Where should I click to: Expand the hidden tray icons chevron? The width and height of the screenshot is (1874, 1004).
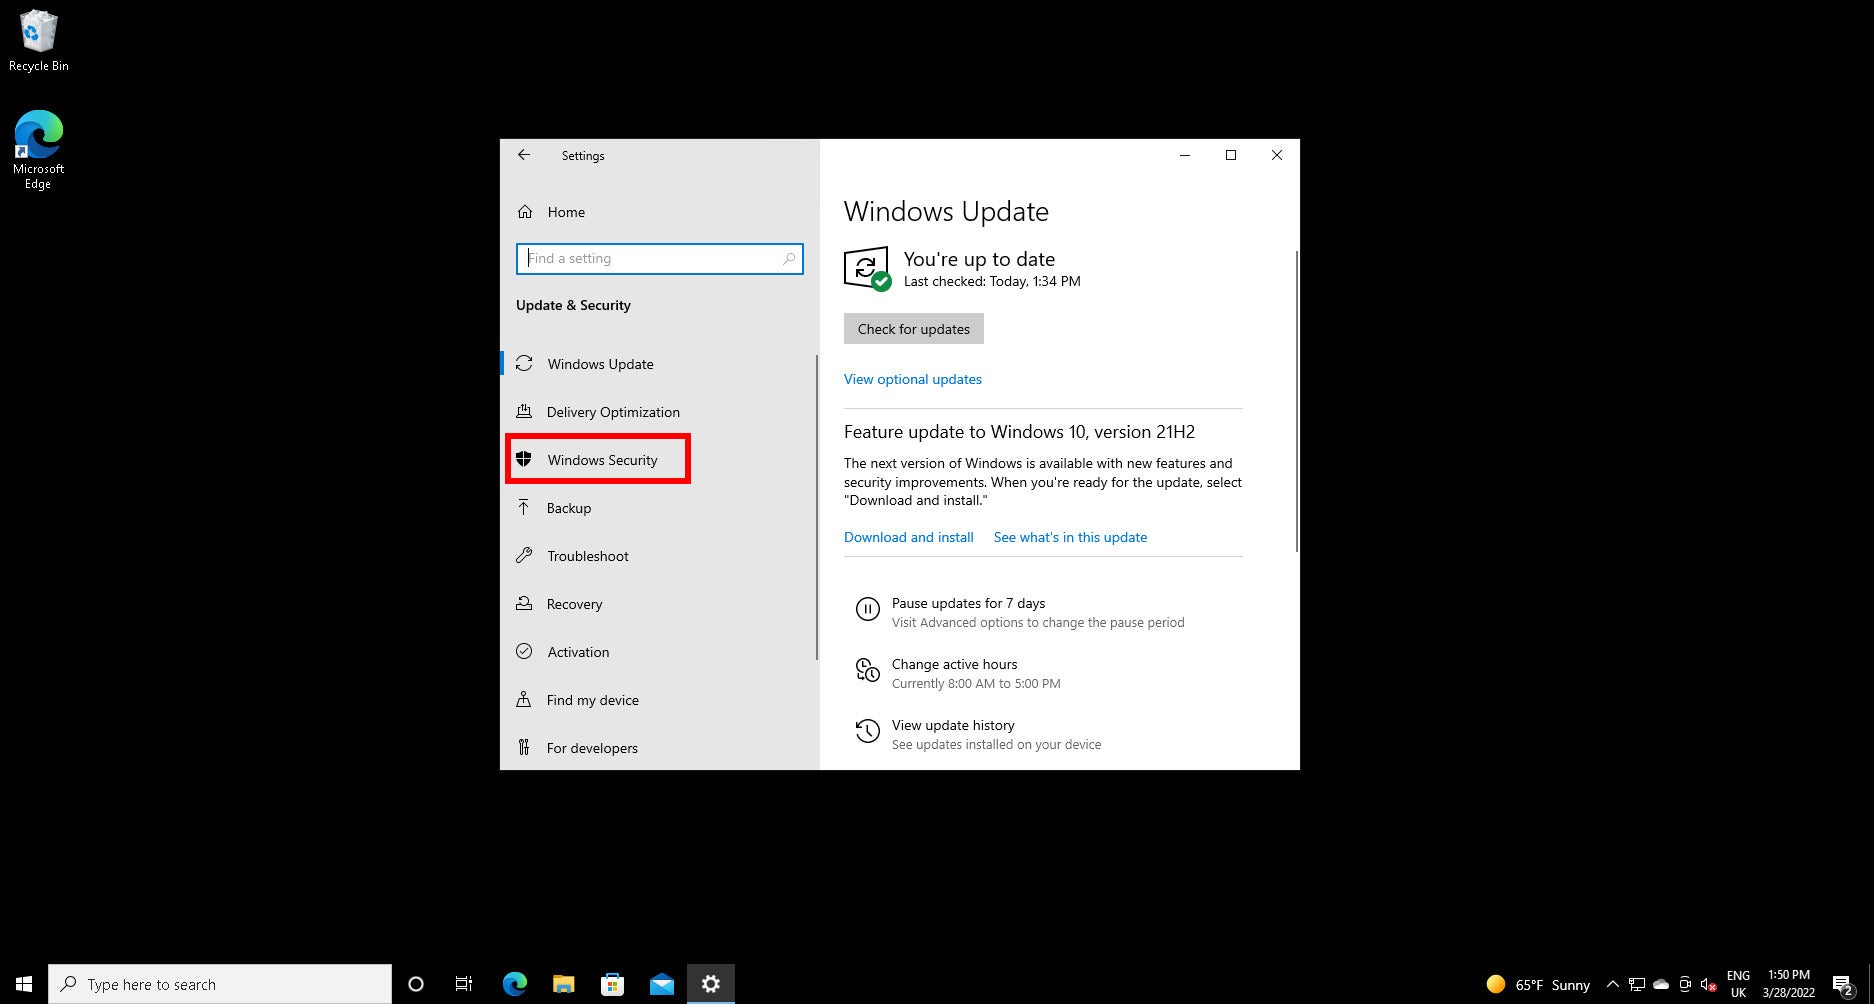pos(1612,984)
